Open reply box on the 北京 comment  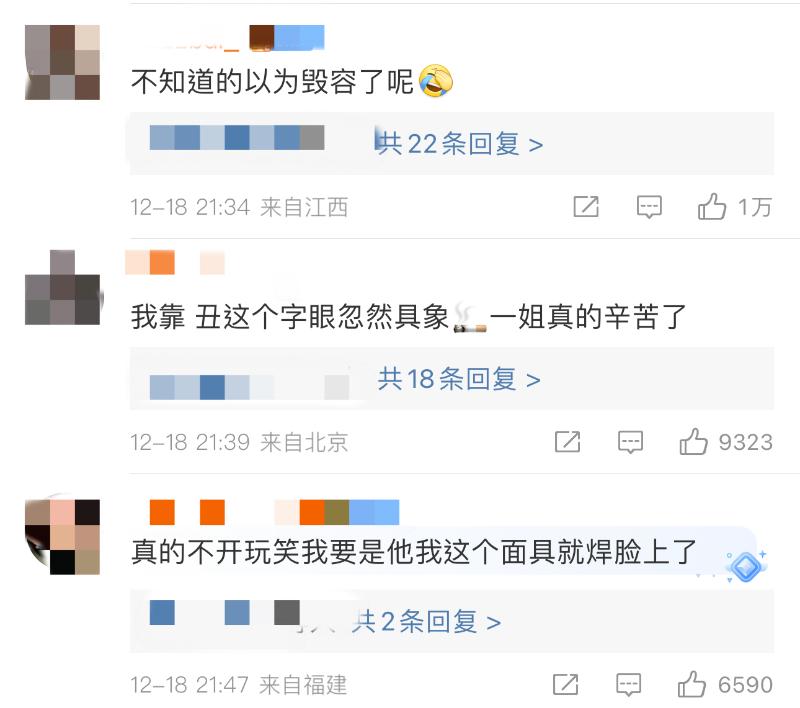tap(631, 442)
